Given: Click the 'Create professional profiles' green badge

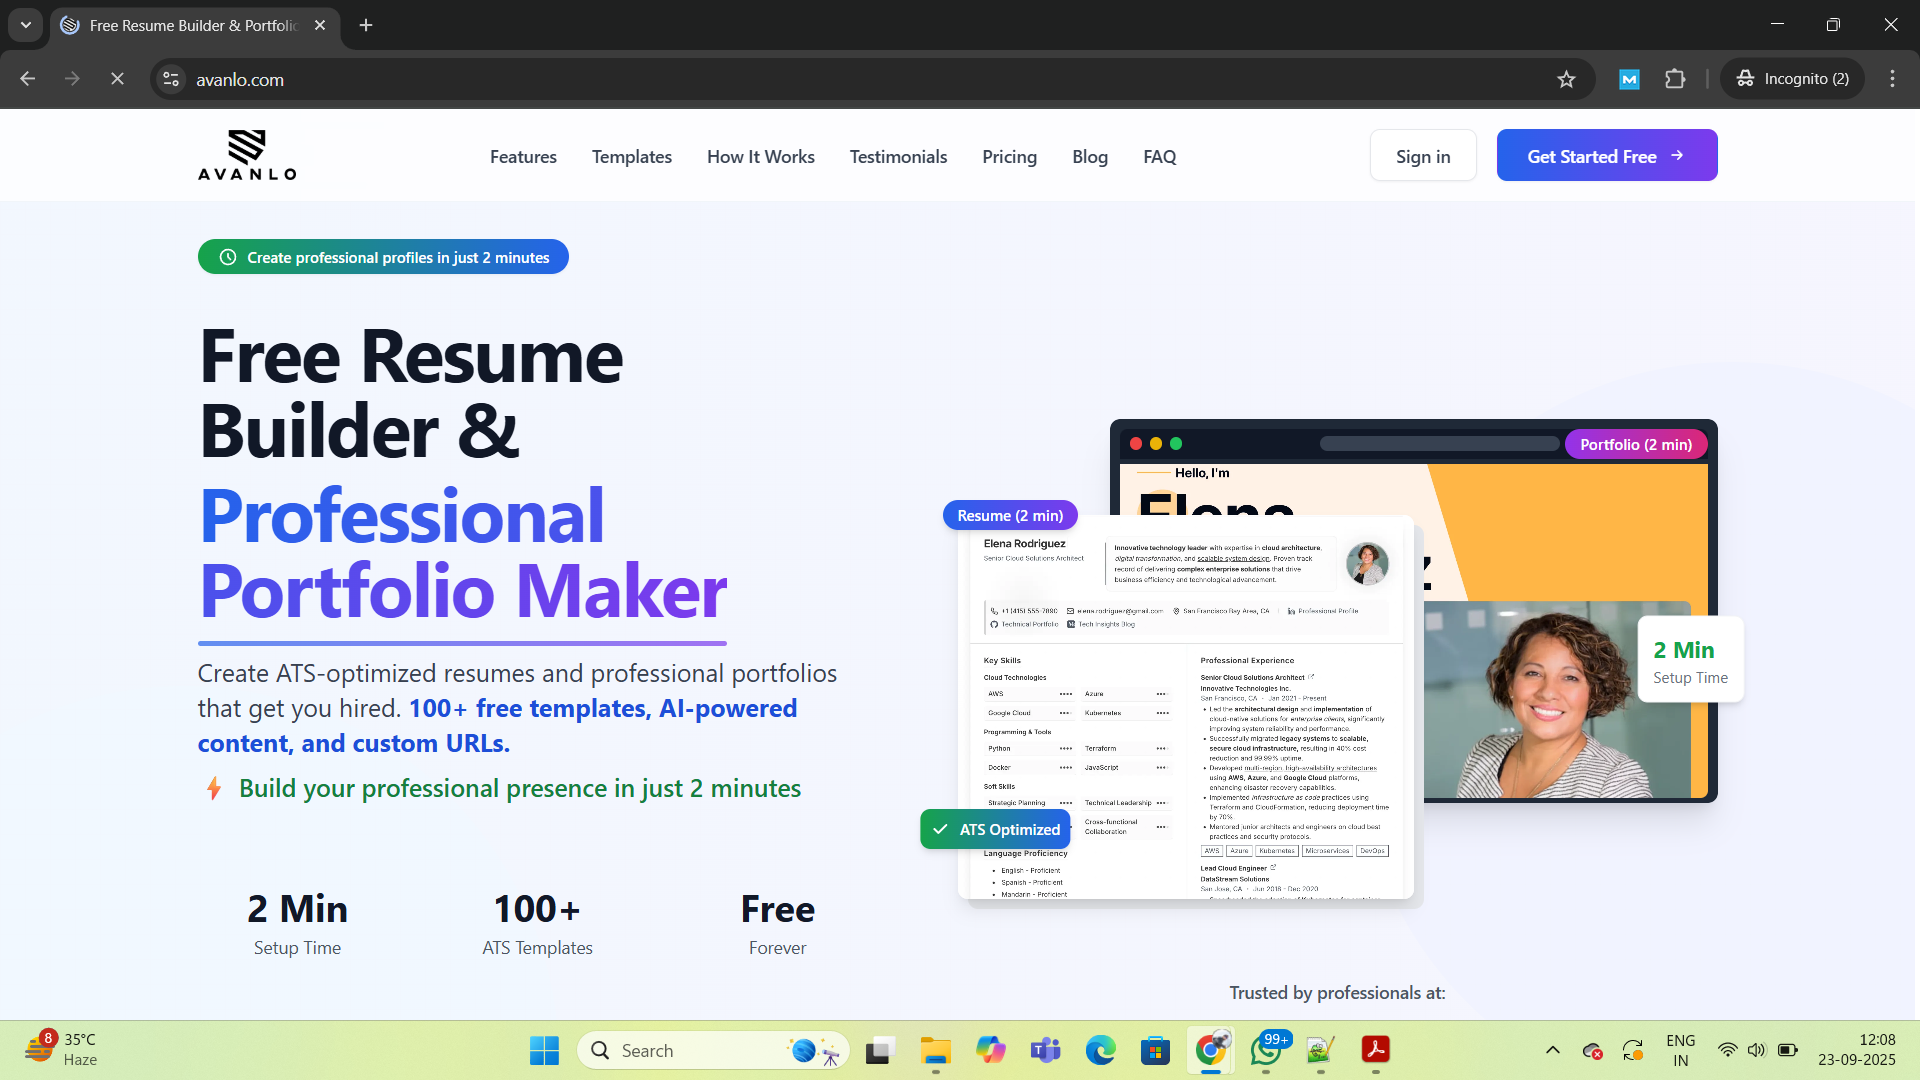Looking at the screenshot, I should click(x=383, y=257).
